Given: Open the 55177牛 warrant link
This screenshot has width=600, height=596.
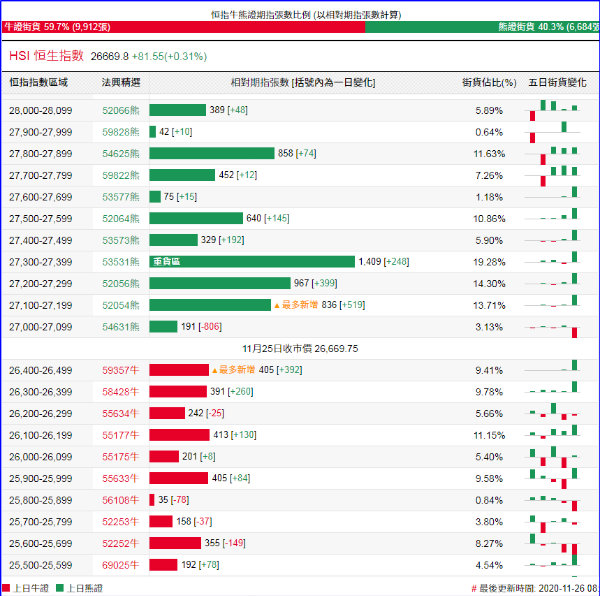Looking at the screenshot, I should pyautogui.click(x=121, y=435).
